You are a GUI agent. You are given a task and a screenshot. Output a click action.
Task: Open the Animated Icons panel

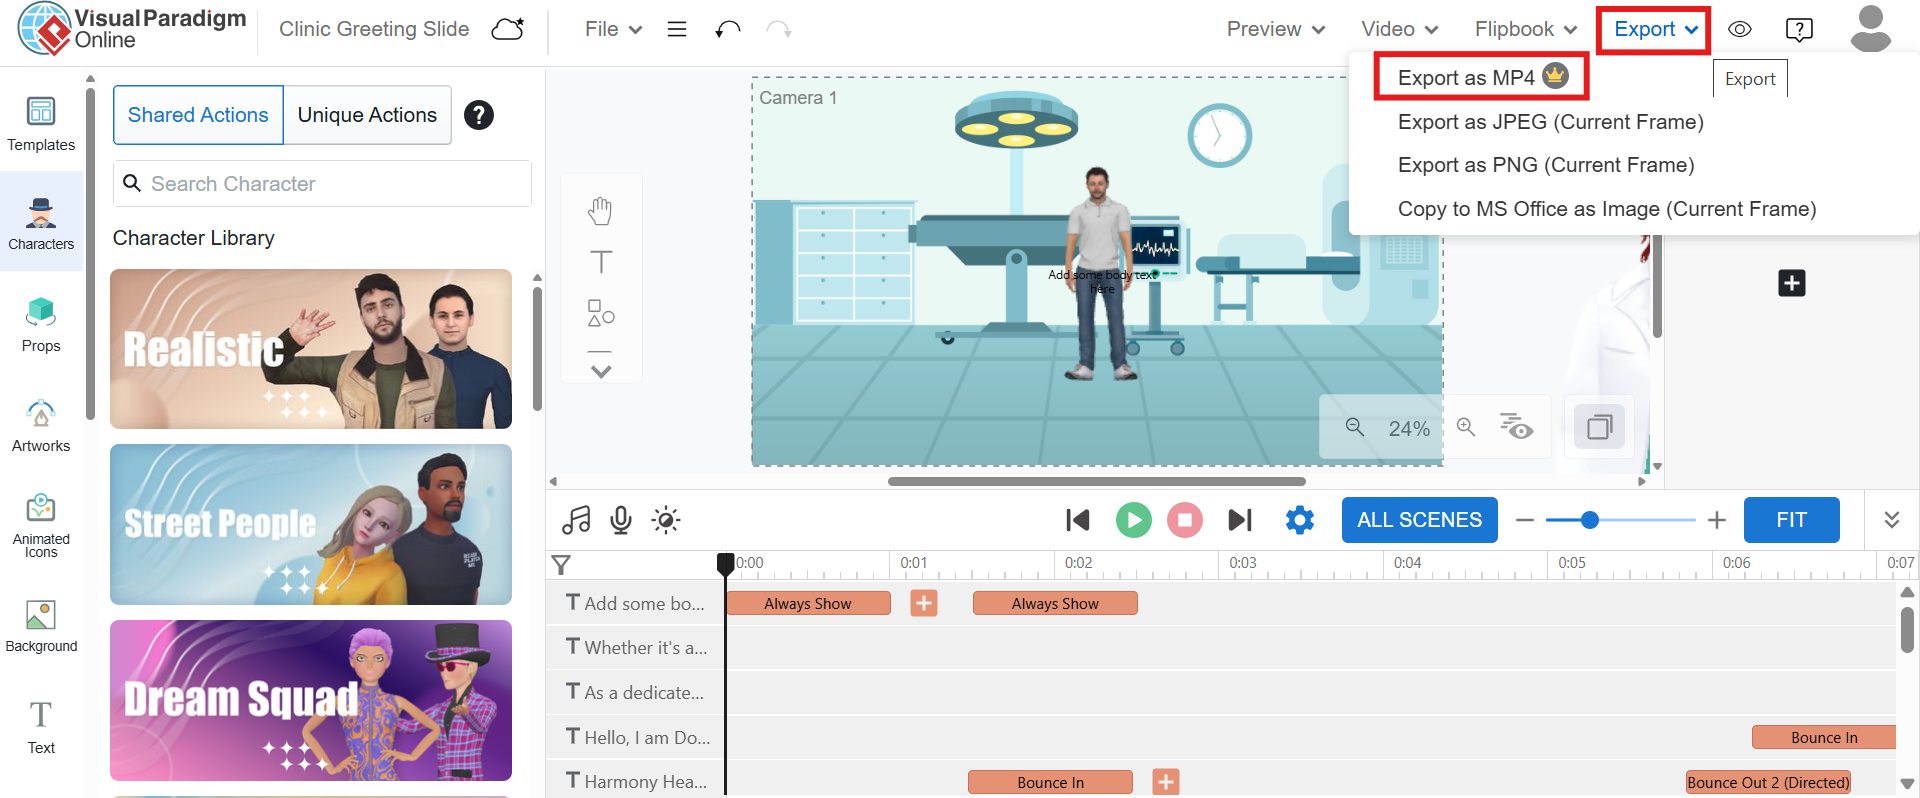pos(41,525)
